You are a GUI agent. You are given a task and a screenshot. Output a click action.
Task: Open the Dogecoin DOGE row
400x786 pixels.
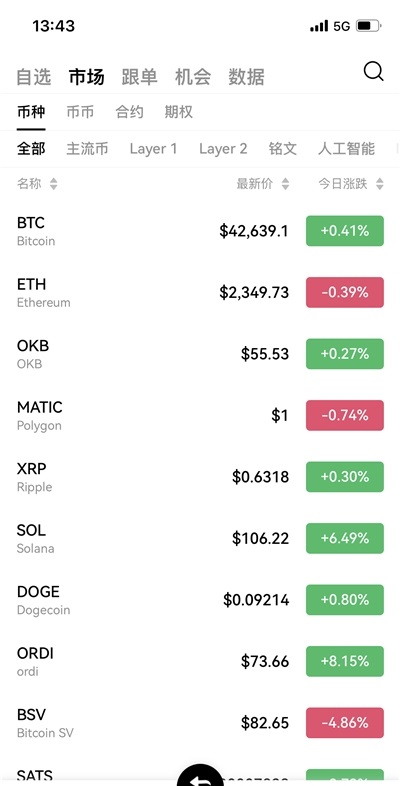point(200,600)
